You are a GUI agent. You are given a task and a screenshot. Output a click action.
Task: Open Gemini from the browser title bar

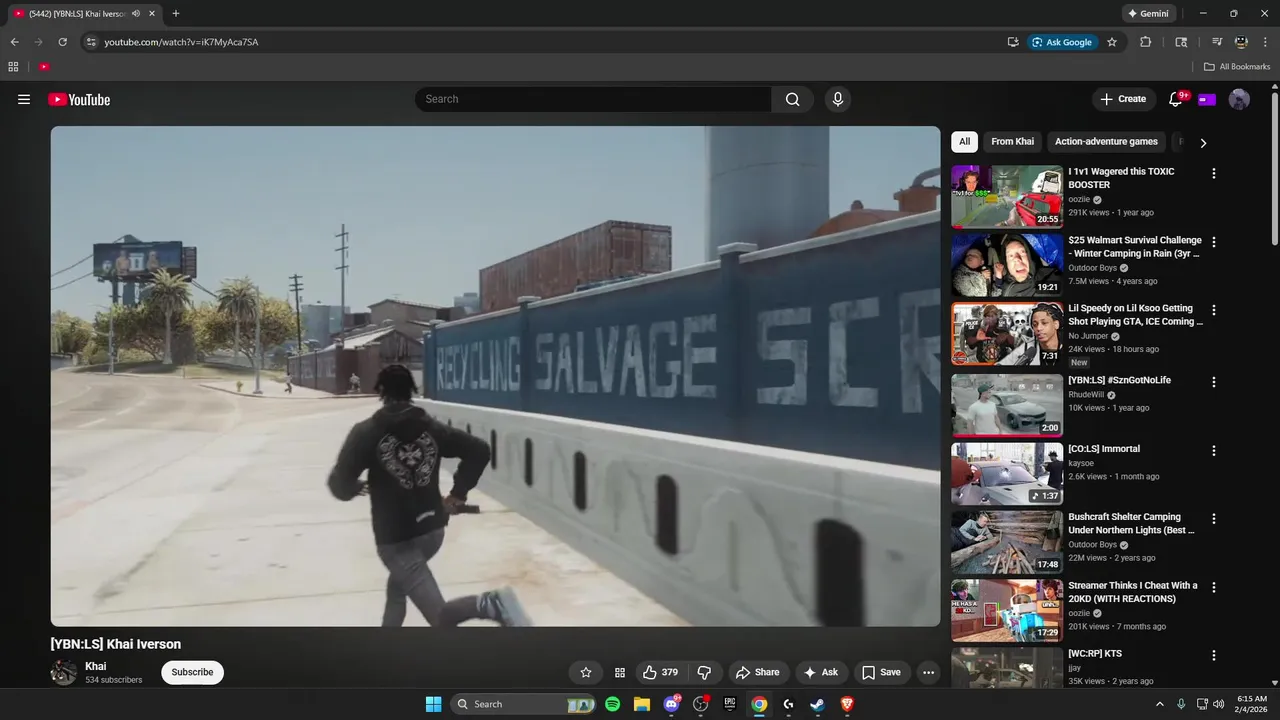click(x=1148, y=13)
